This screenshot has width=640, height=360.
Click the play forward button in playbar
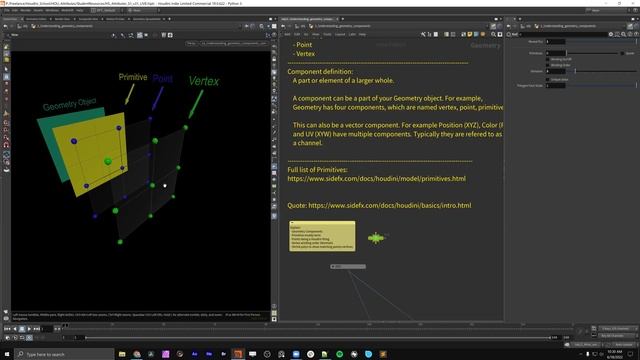pyautogui.click(x=29, y=329)
